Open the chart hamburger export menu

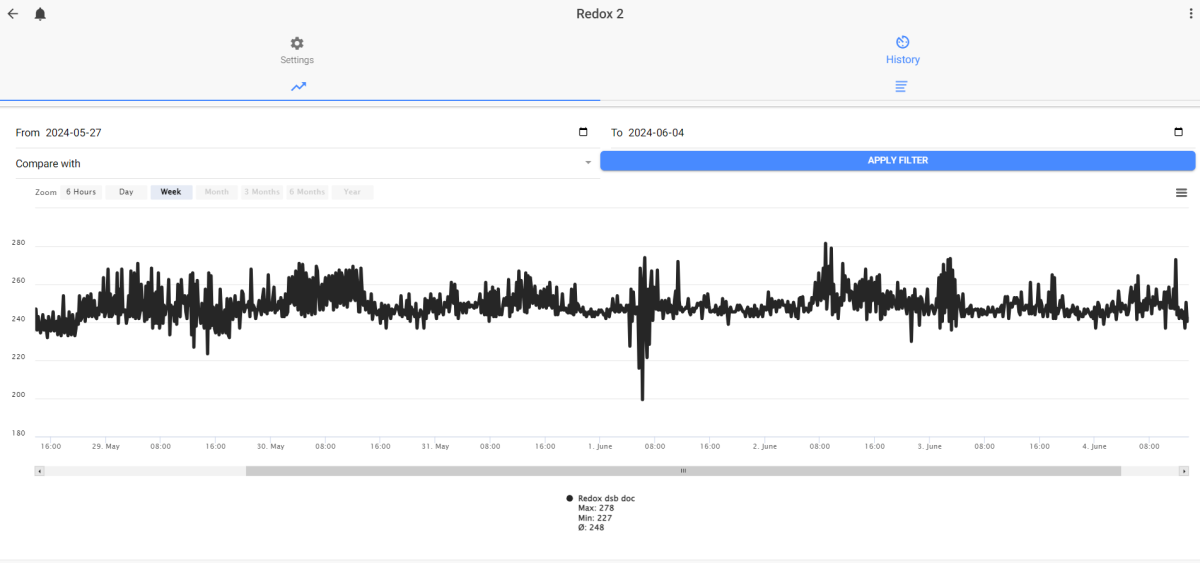tap(1181, 192)
